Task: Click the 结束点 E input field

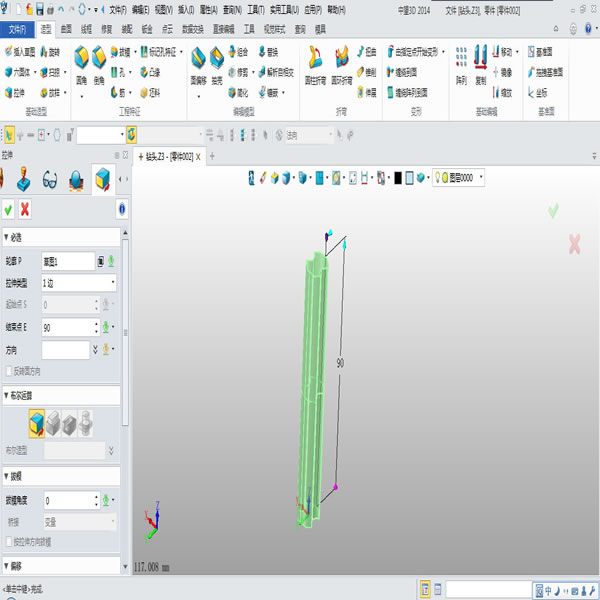Action: click(67, 328)
